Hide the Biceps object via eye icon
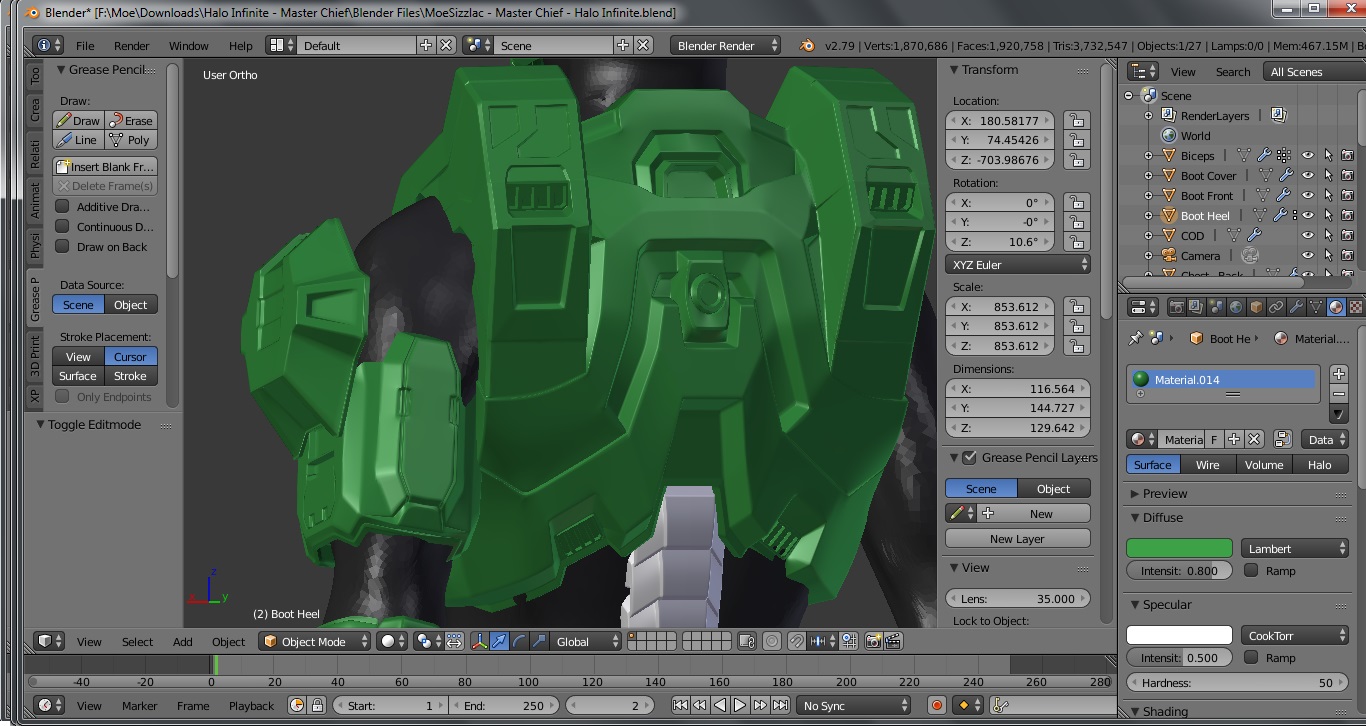The height and width of the screenshot is (726, 1366). (x=1307, y=156)
